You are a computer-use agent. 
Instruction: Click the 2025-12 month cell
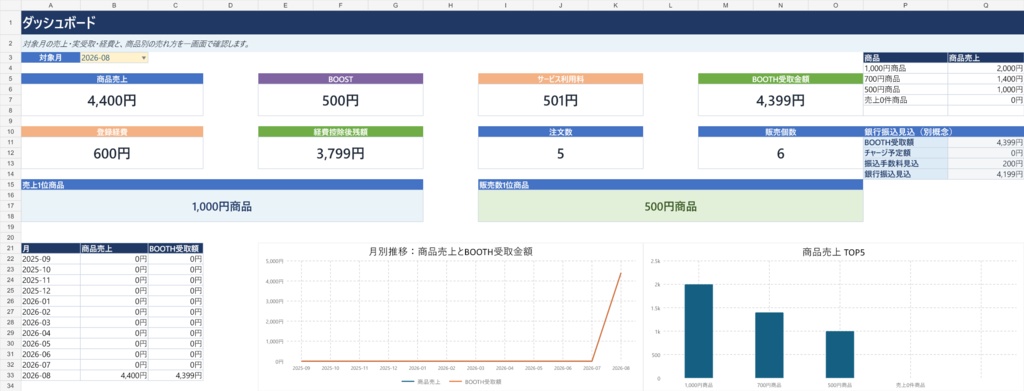[51, 290]
